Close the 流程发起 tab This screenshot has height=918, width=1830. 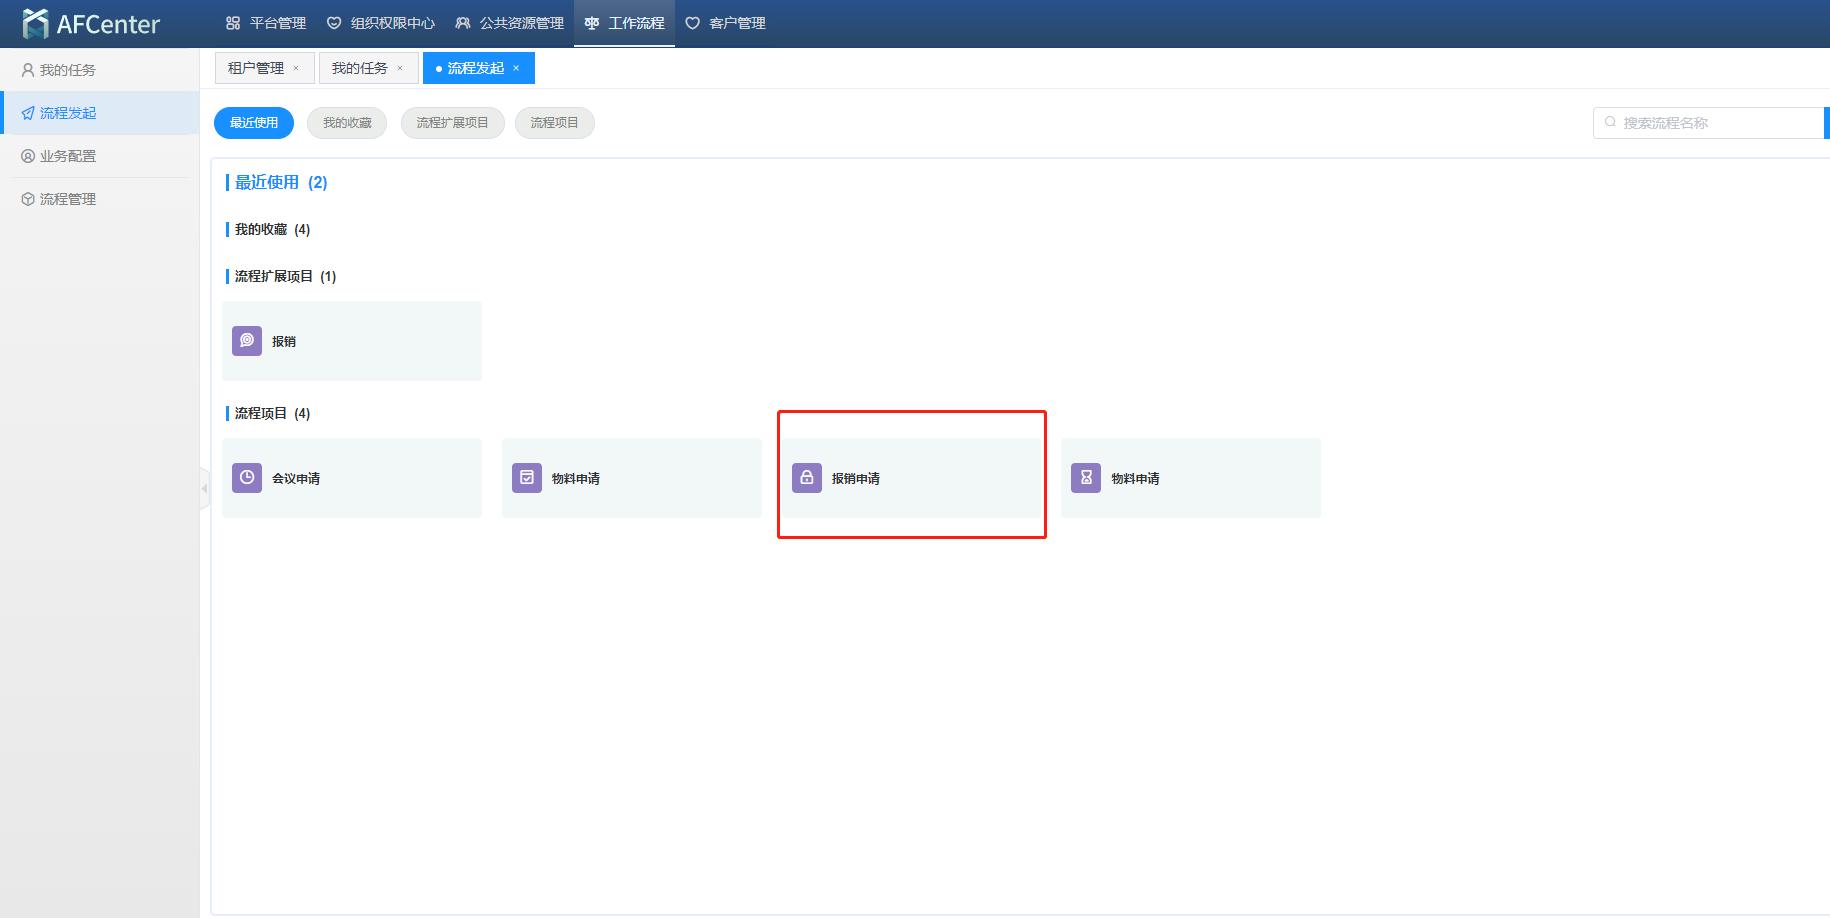coord(516,68)
